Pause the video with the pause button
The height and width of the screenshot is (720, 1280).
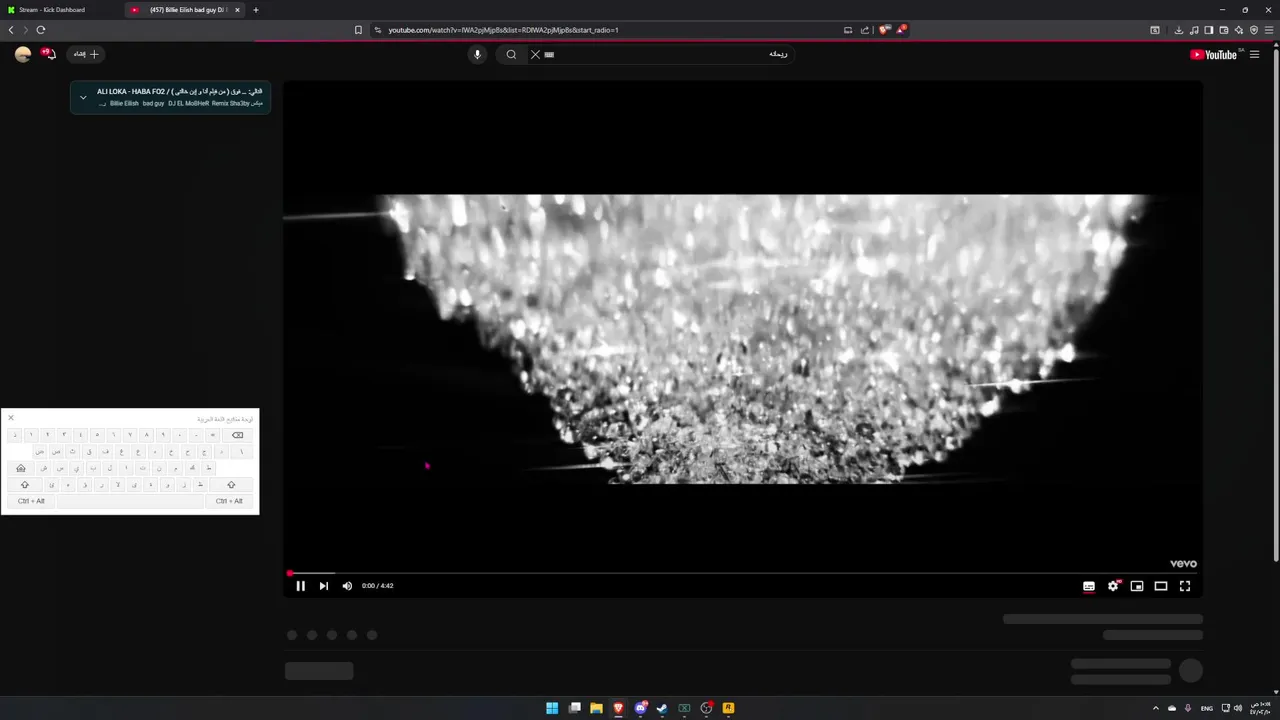click(x=300, y=586)
